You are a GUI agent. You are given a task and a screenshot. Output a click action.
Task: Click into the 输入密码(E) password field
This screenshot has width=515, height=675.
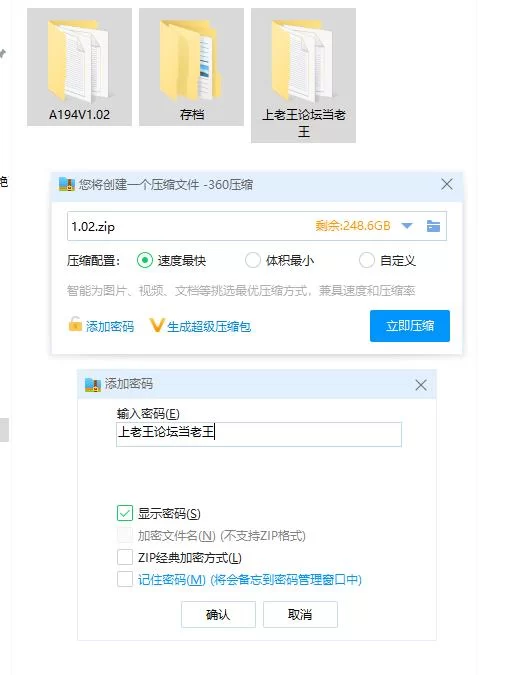[x=259, y=434]
